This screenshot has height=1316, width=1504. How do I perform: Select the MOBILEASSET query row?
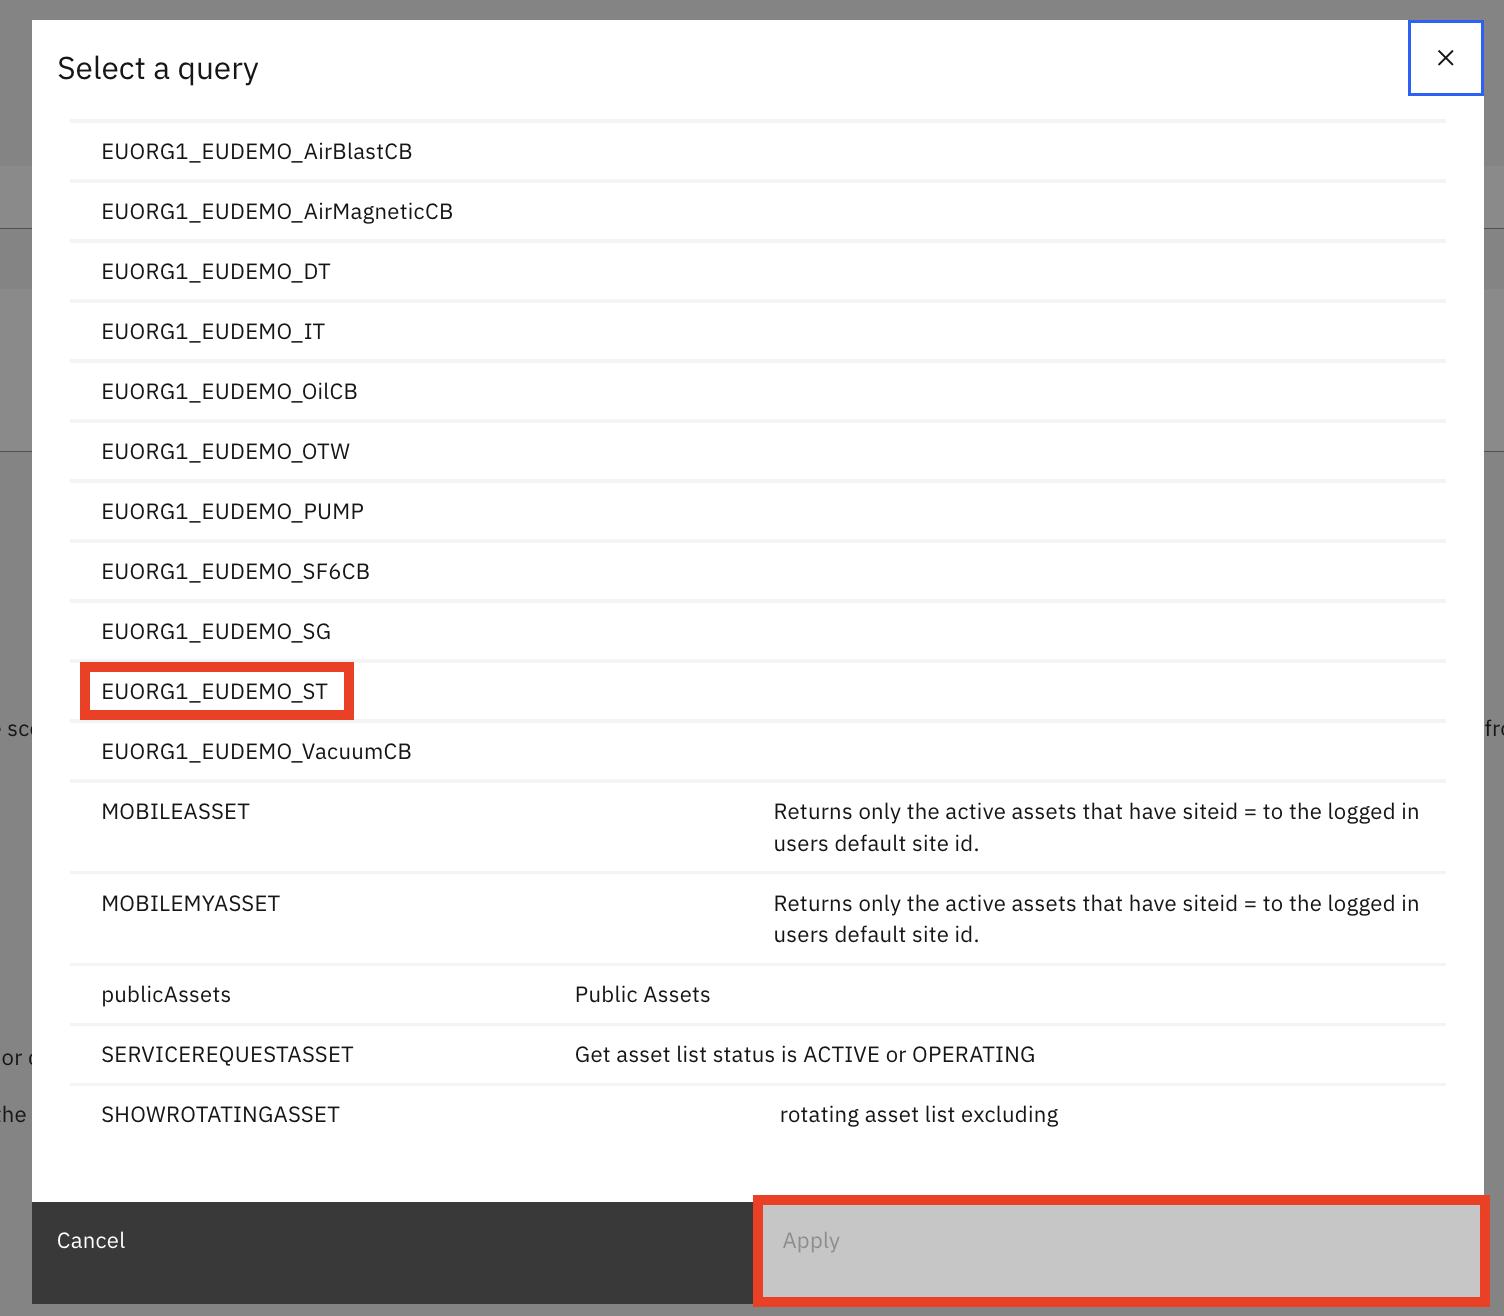point(757,827)
